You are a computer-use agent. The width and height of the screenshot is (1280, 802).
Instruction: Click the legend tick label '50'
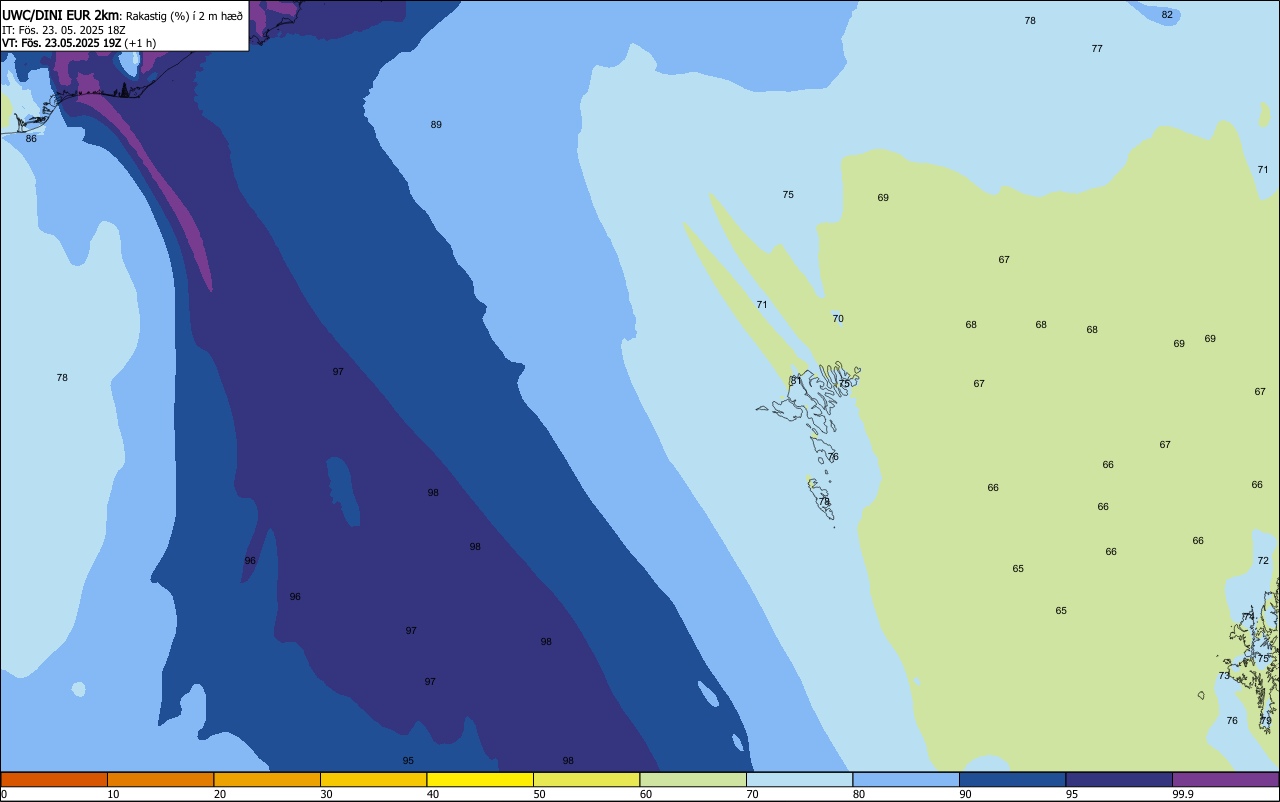(x=539, y=794)
